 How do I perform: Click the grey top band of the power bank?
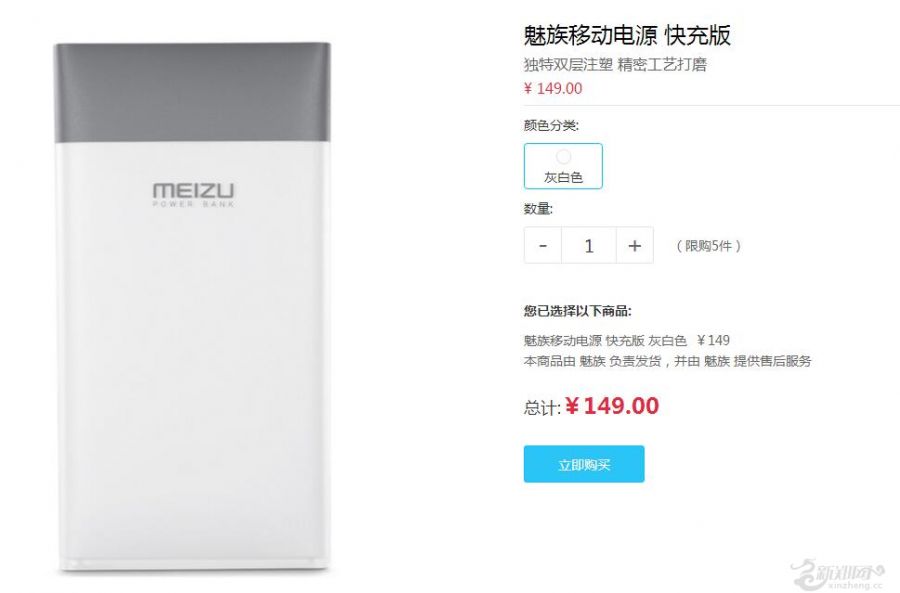pos(192,92)
